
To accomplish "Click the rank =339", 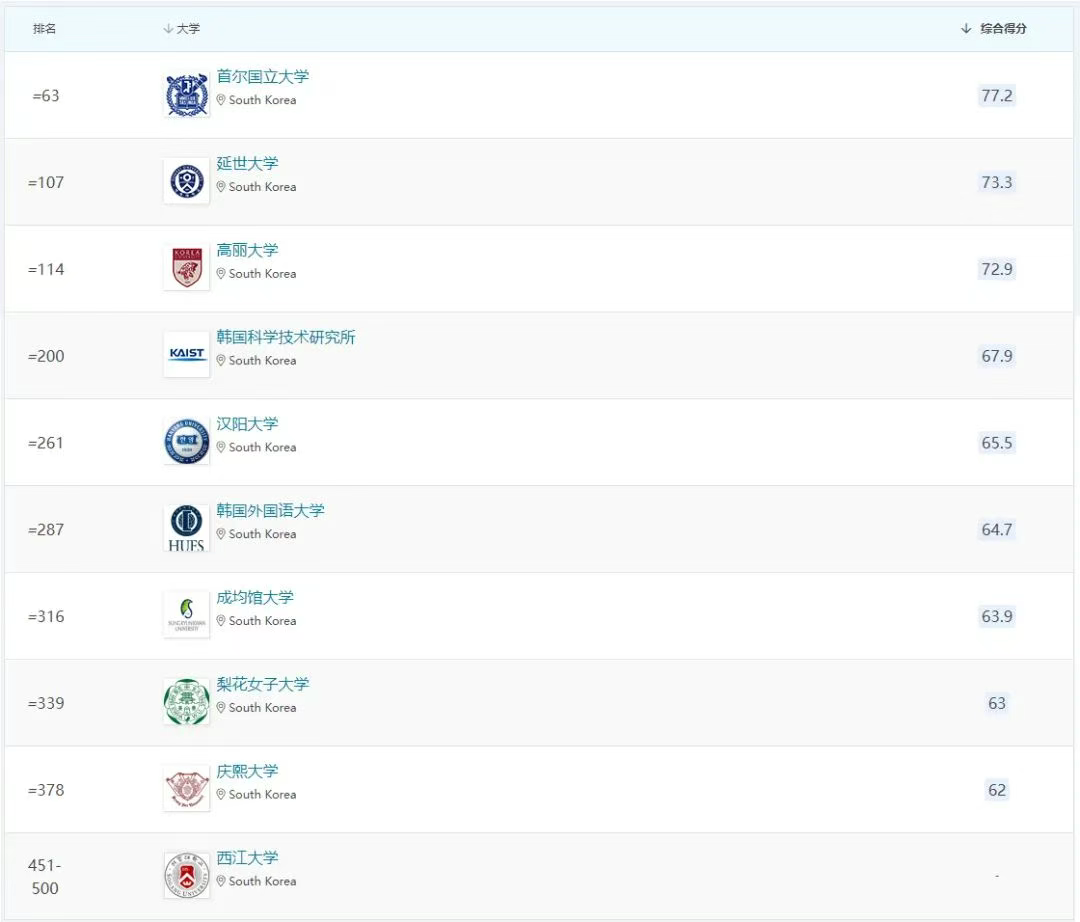I will 46,703.
